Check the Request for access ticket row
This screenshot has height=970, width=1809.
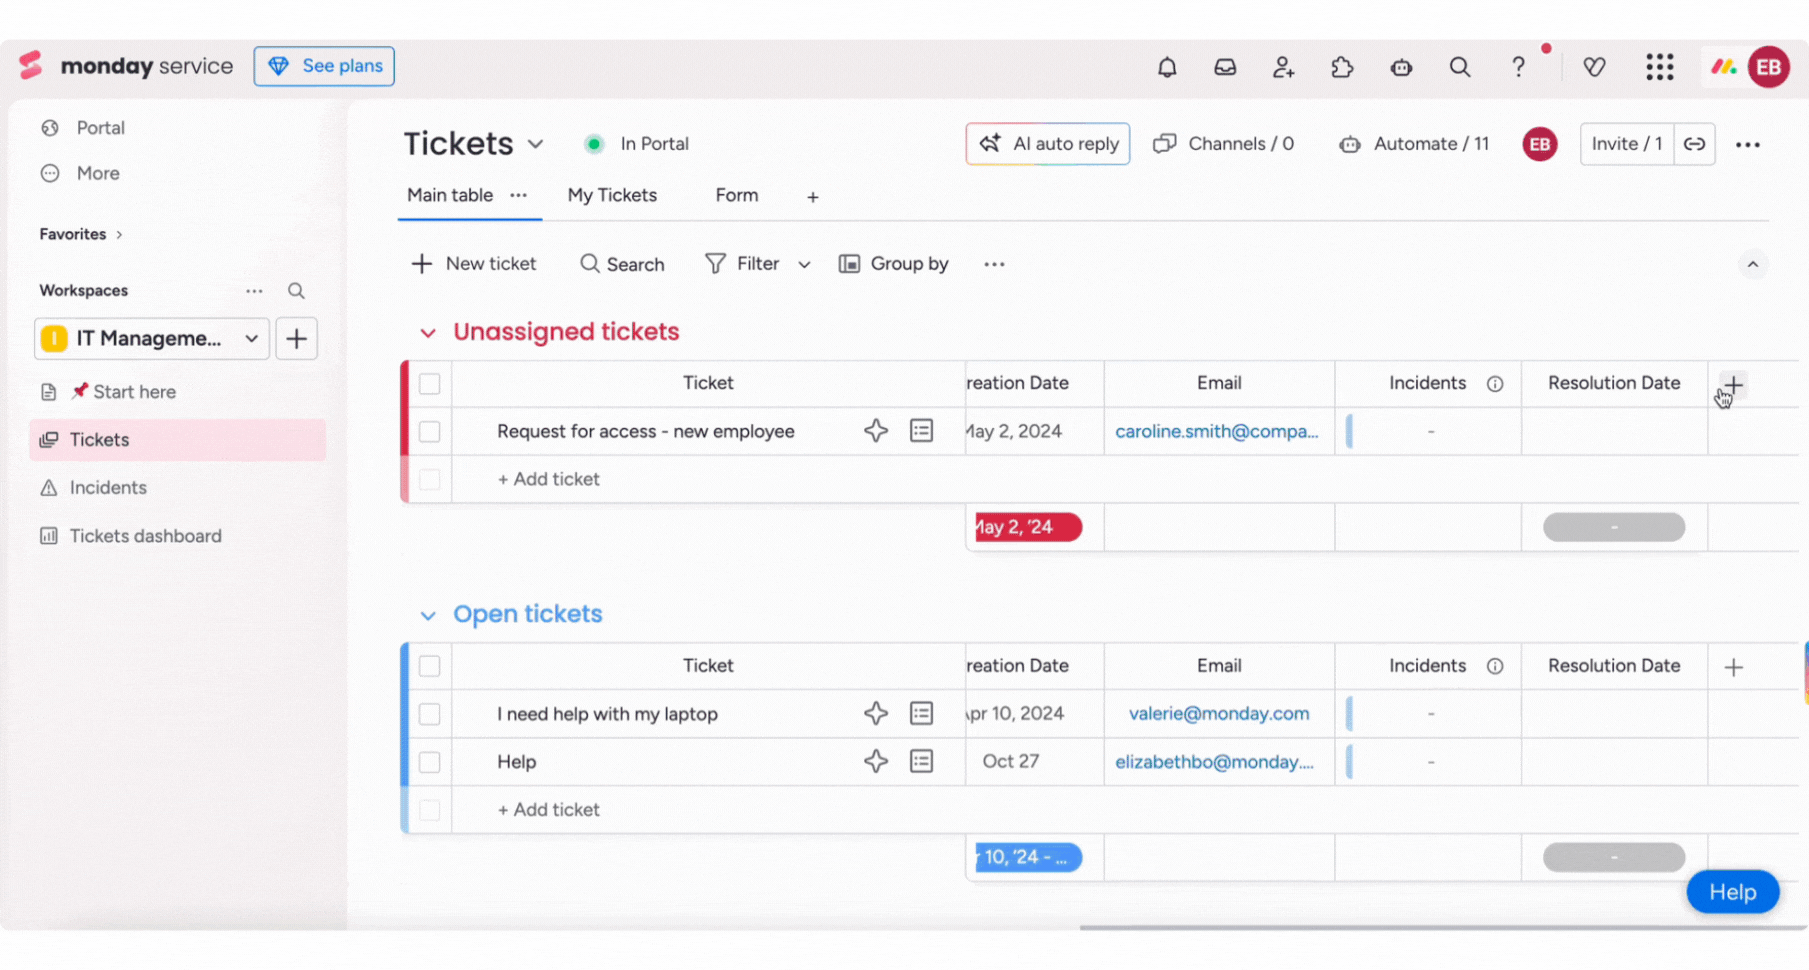click(430, 432)
